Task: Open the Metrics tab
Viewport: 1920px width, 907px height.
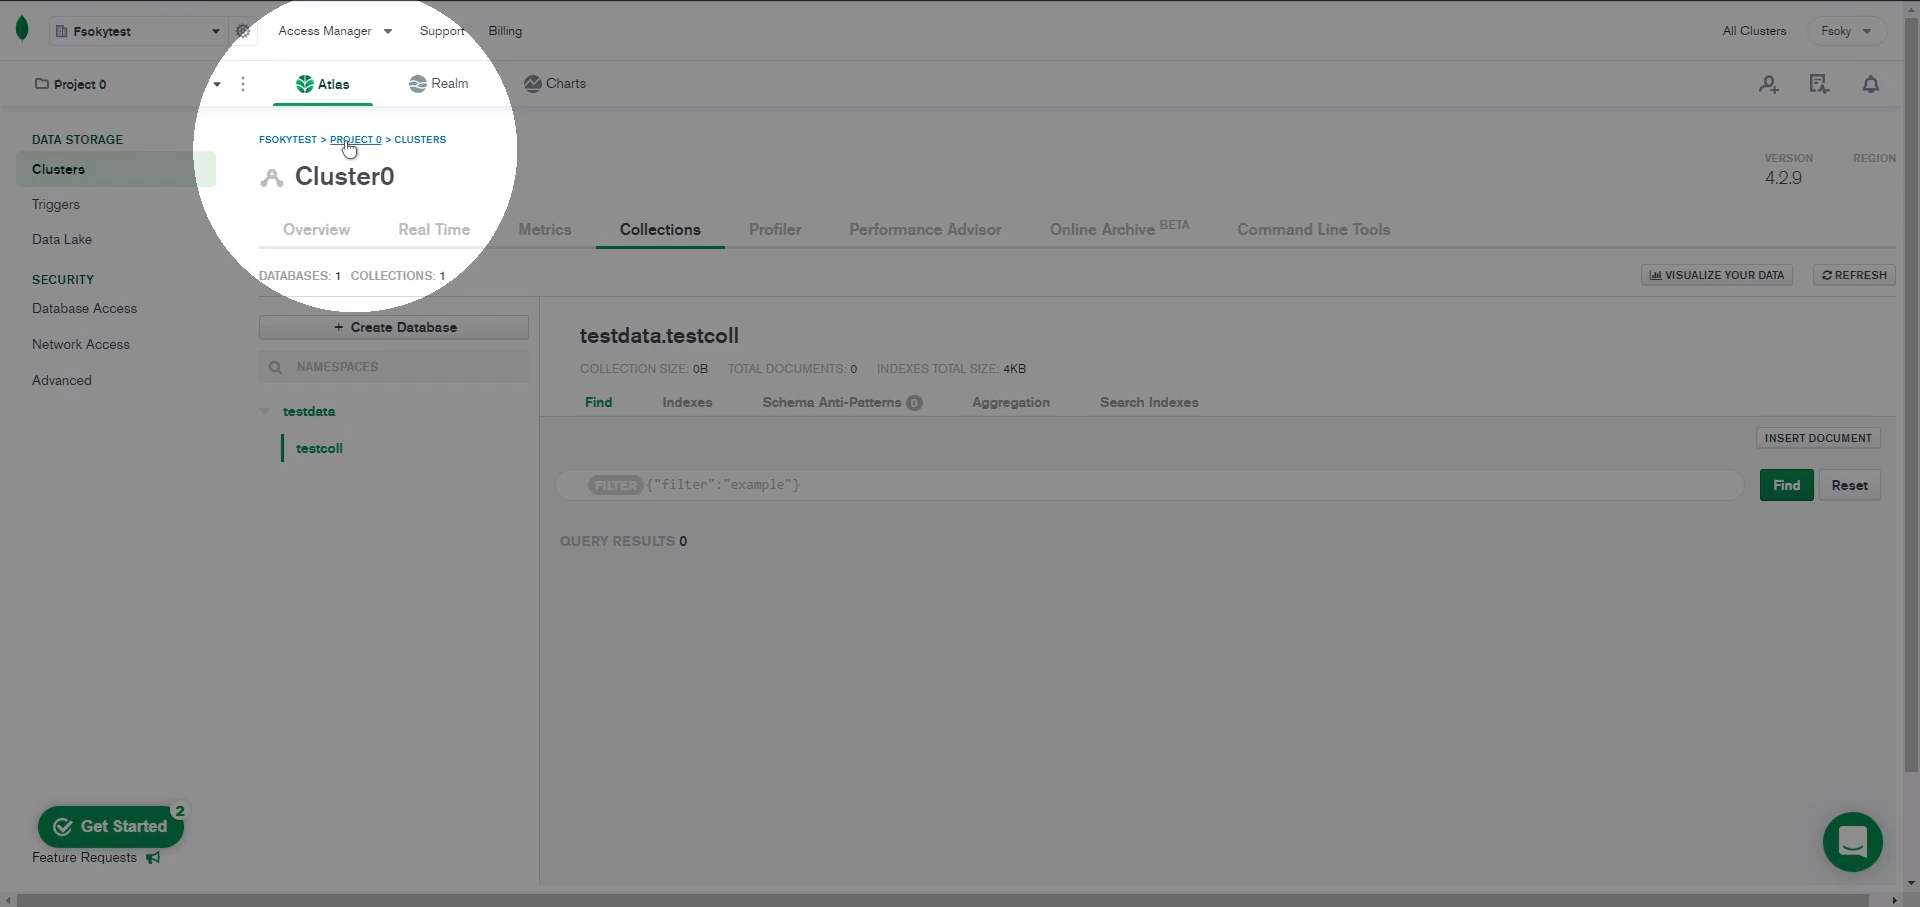Action: click(545, 229)
